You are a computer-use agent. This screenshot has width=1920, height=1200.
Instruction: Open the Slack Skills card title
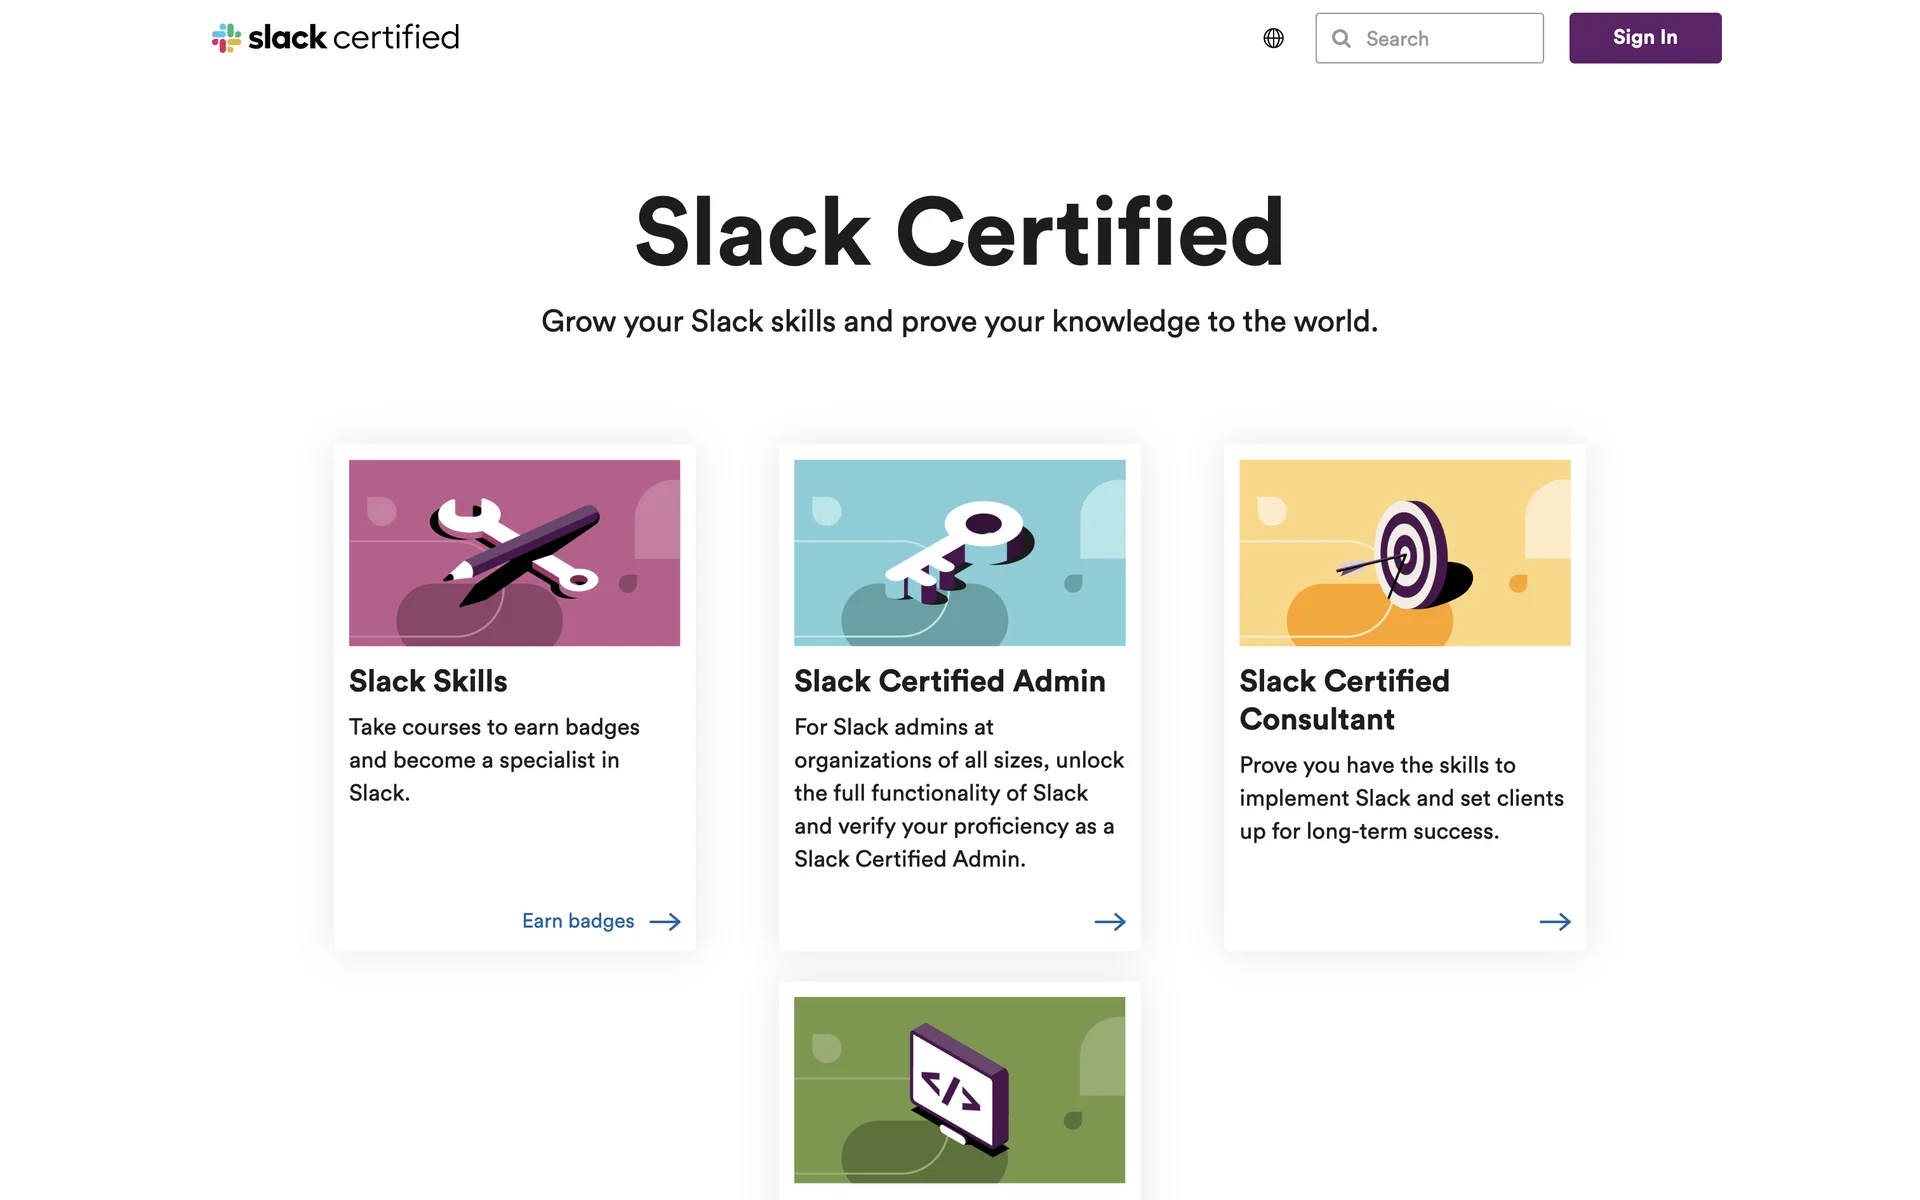point(428,681)
